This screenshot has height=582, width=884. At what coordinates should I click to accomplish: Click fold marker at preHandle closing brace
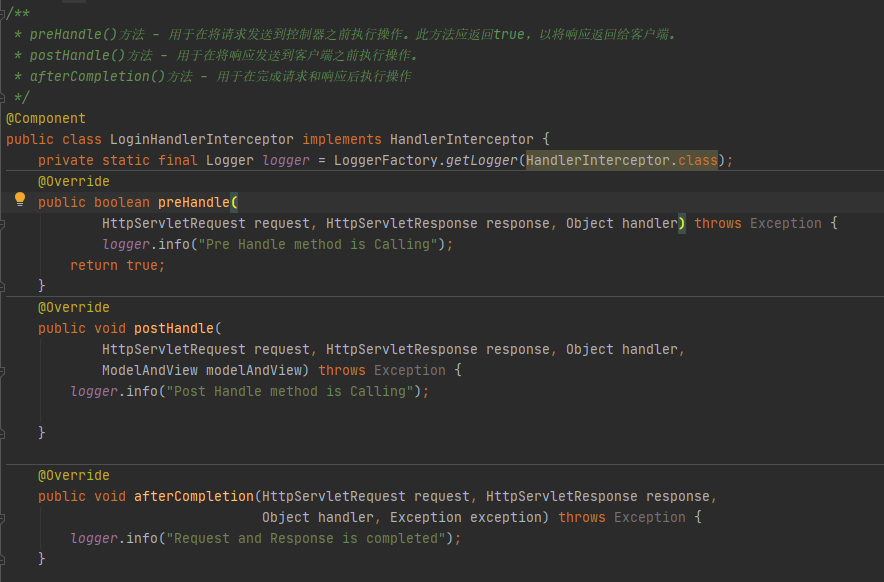(x=3, y=286)
